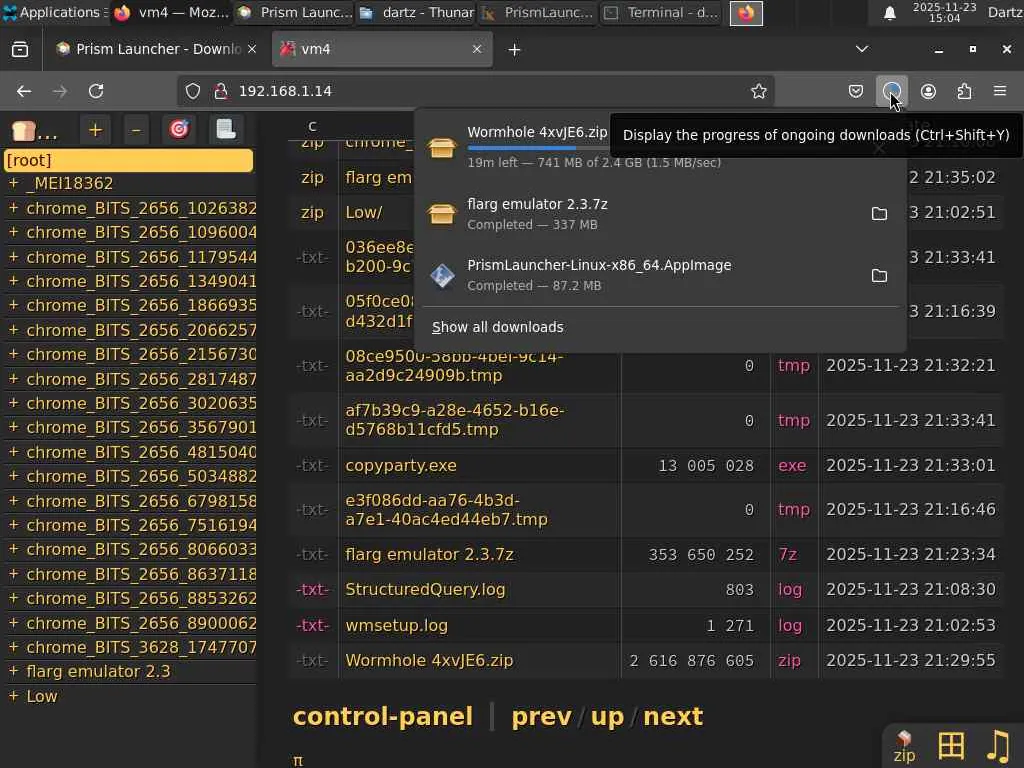1024x768 pixels.
Task: Open Wormhole 4xvJE6.zip in file list
Action: coord(429,660)
